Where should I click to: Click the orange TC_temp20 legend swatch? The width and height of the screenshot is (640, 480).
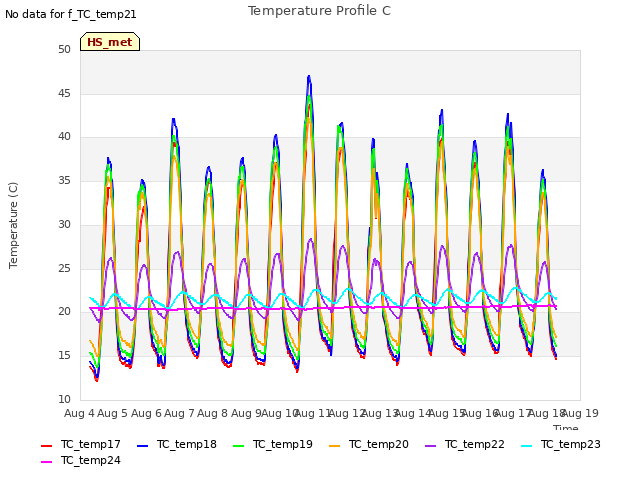334,446
